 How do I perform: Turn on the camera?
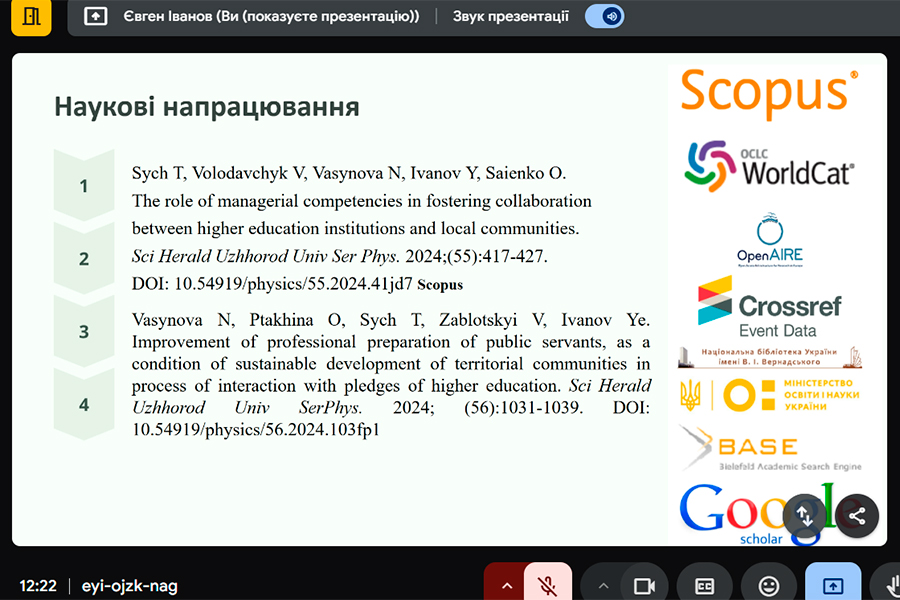point(644,586)
